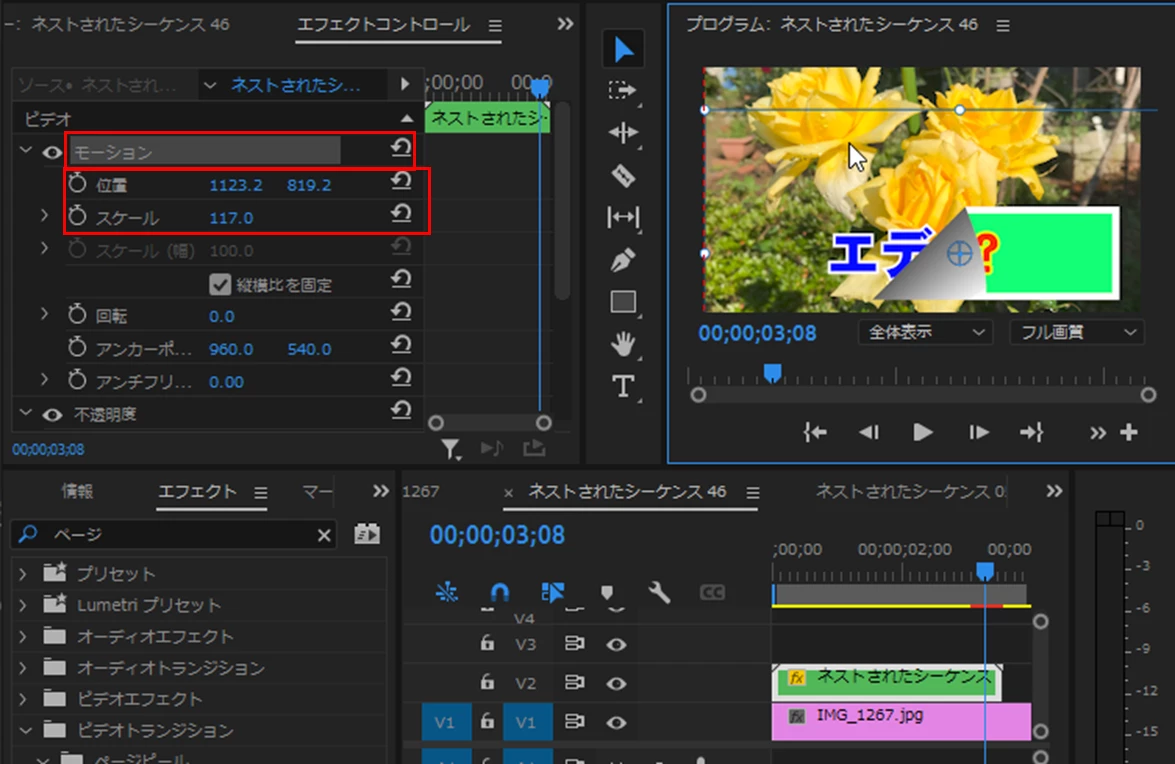Screen dimensions: 1175x764
Task: Go to In point
Action: click(815, 432)
